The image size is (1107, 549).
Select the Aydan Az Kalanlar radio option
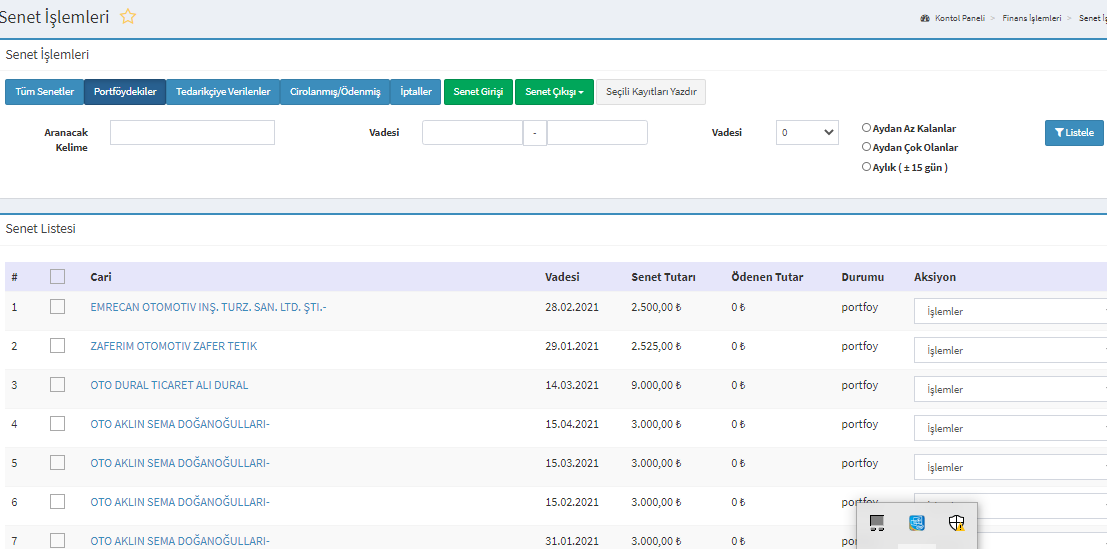[x=867, y=128]
